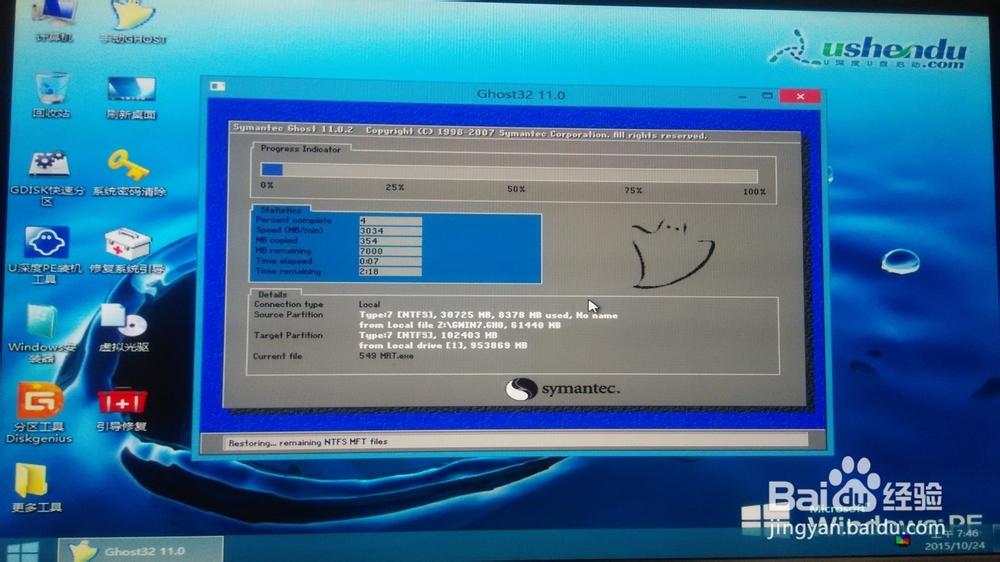Launch U深度PE装机工具 icon
Viewport: 1000px width, 562px height.
click(45, 254)
